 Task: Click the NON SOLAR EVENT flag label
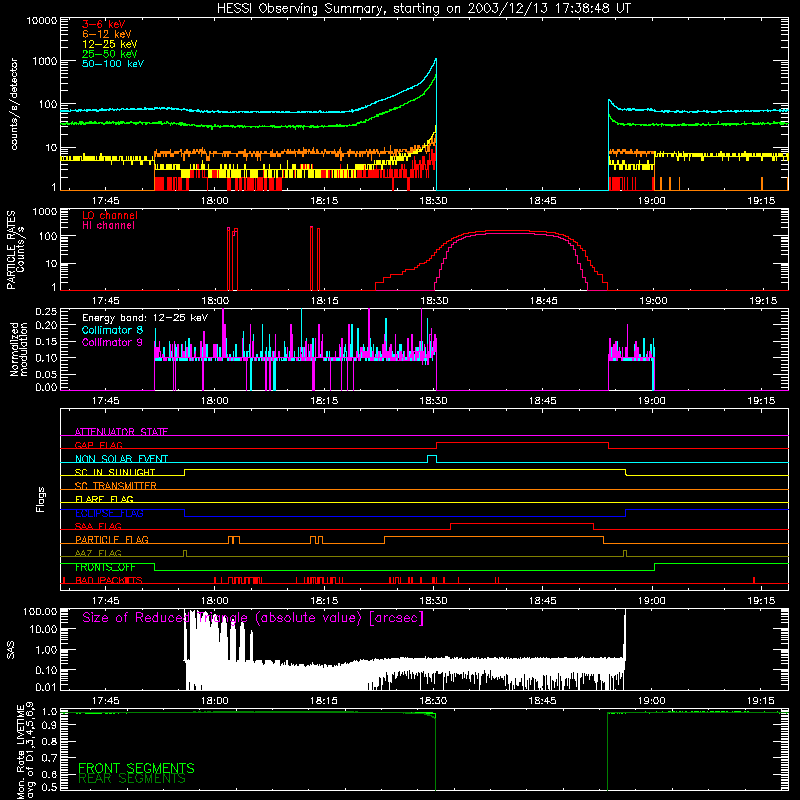[121, 459]
